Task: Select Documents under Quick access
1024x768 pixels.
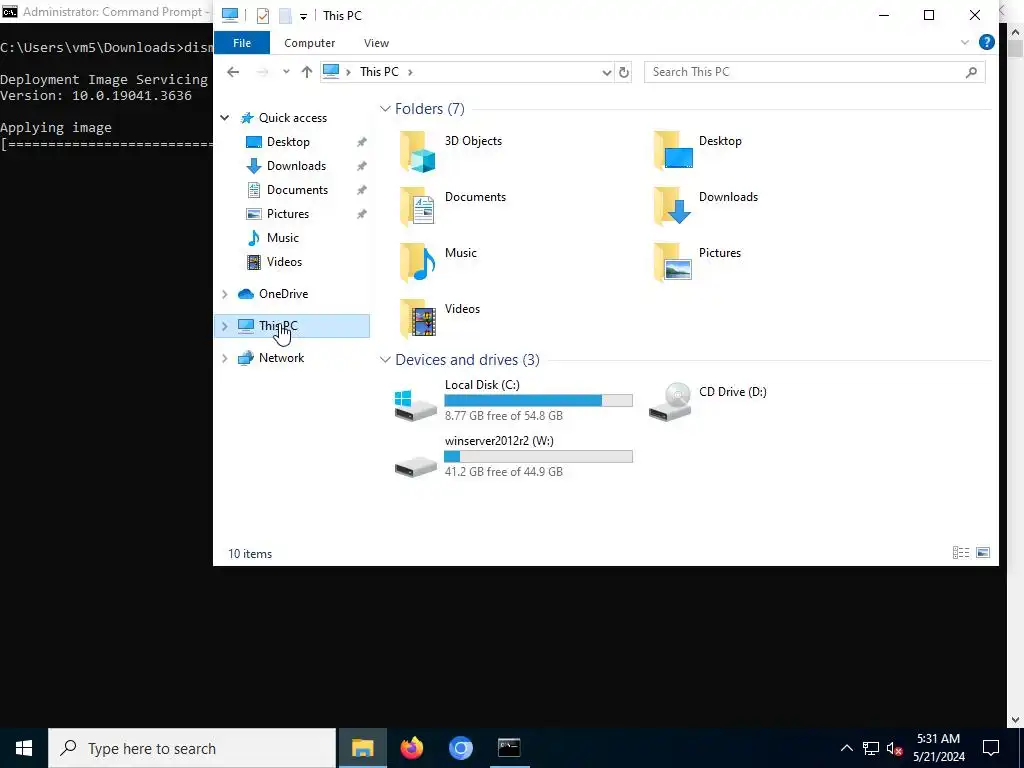Action: coord(297,190)
